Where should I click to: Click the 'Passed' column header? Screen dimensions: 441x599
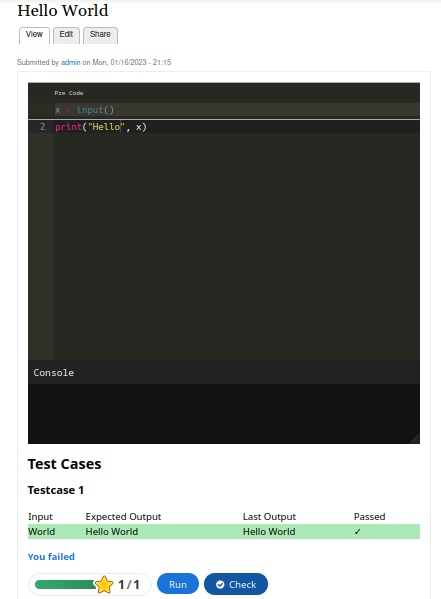[x=370, y=516]
